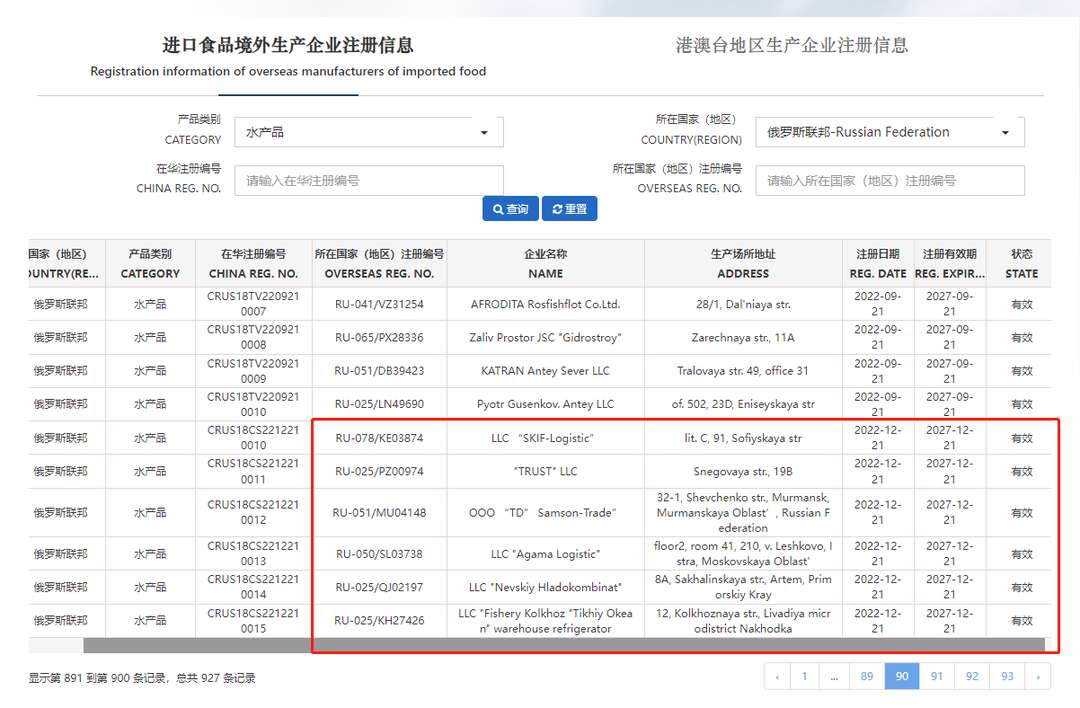
Task: Click the RU-025/PZ00974 registration cell
Action: (x=379, y=472)
